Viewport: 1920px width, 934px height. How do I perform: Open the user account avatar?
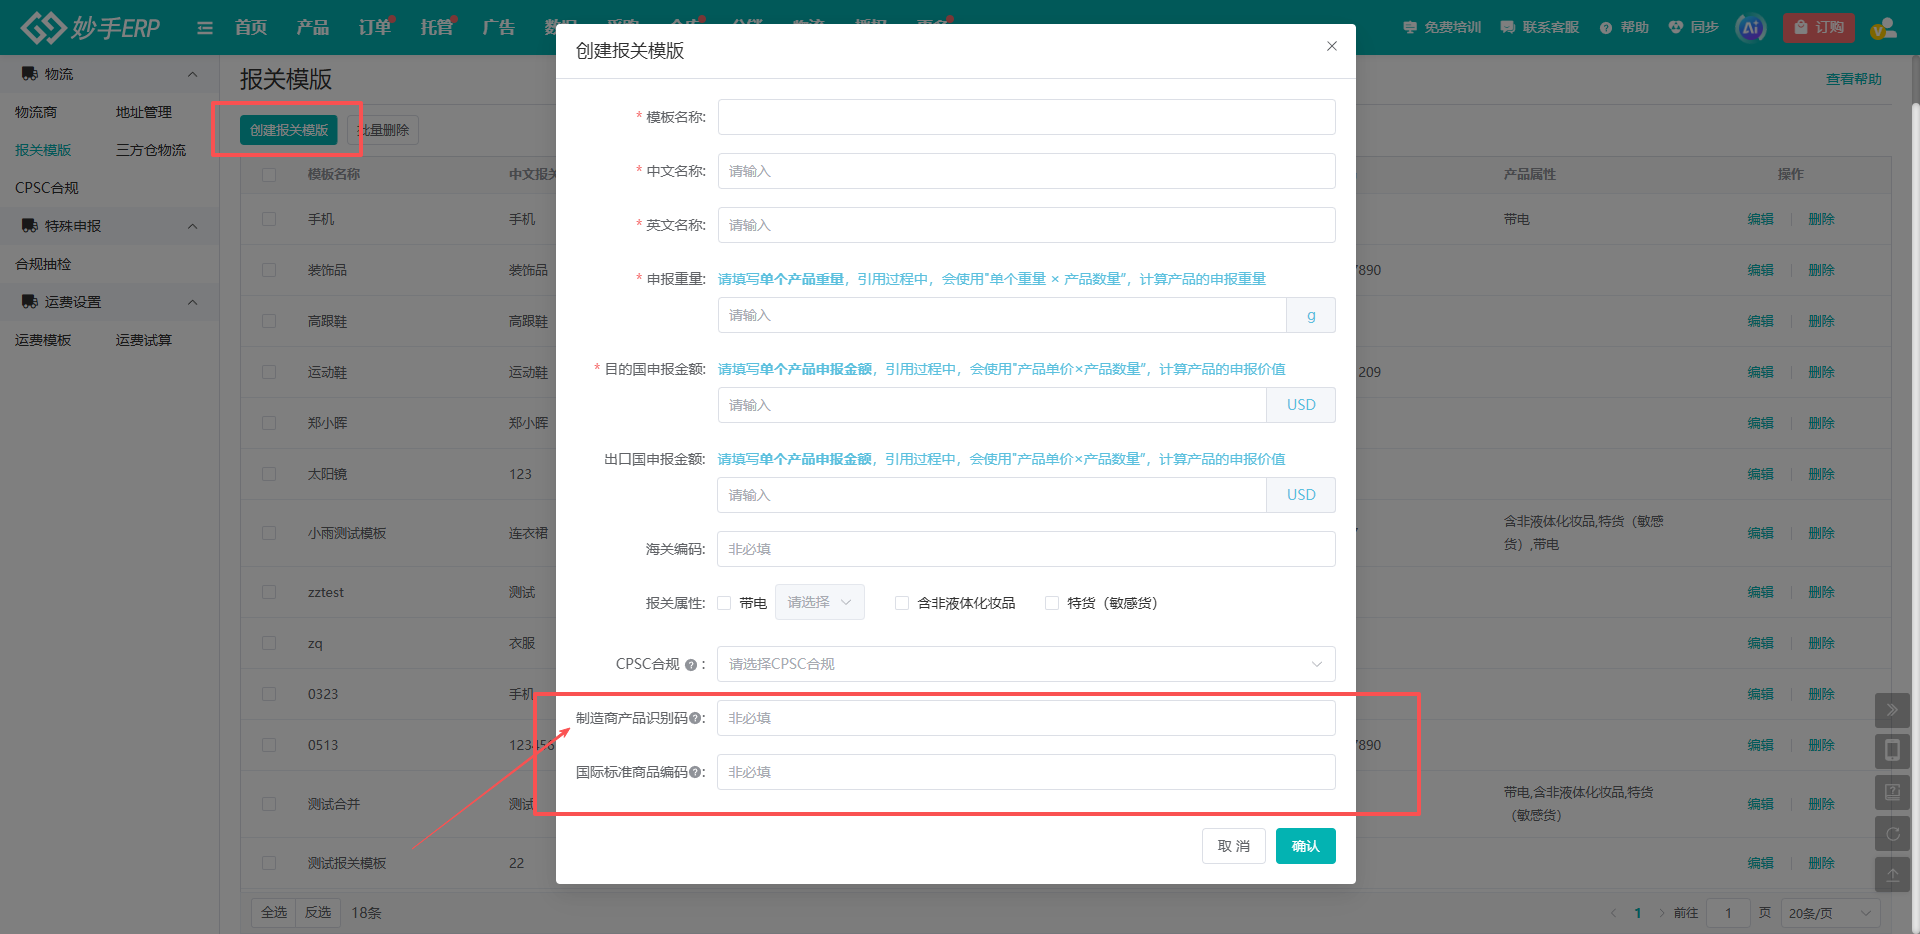[x=1884, y=28]
